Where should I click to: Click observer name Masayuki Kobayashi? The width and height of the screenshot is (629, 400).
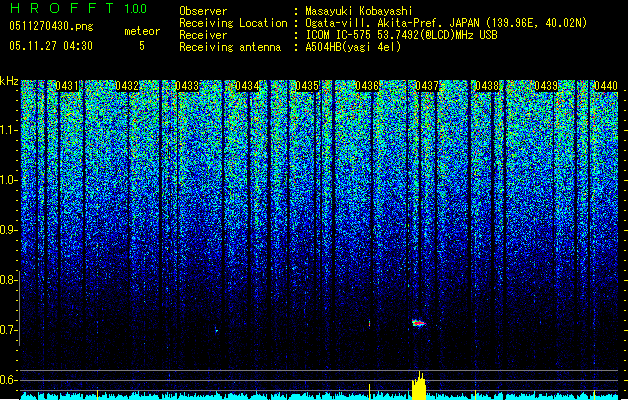(359, 11)
